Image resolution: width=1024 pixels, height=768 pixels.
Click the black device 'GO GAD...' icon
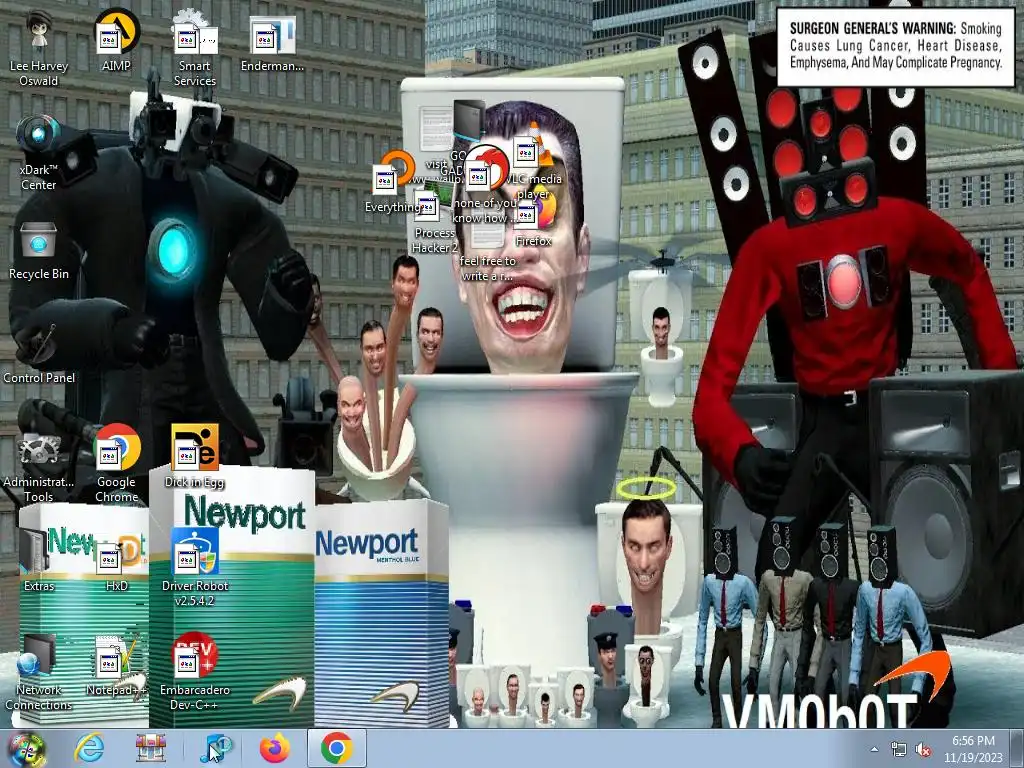coord(469,123)
